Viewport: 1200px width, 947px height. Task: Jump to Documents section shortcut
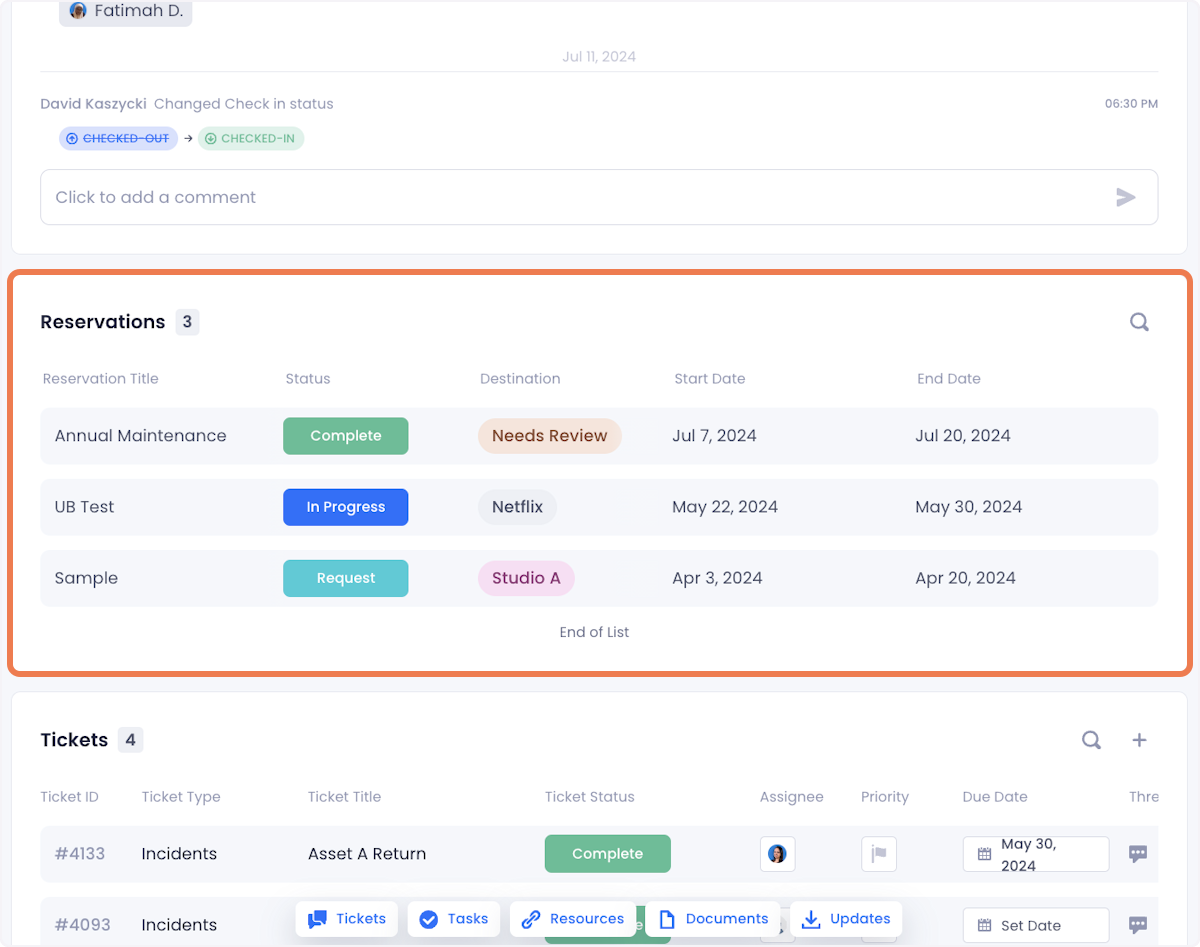pyautogui.click(x=713, y=919)
